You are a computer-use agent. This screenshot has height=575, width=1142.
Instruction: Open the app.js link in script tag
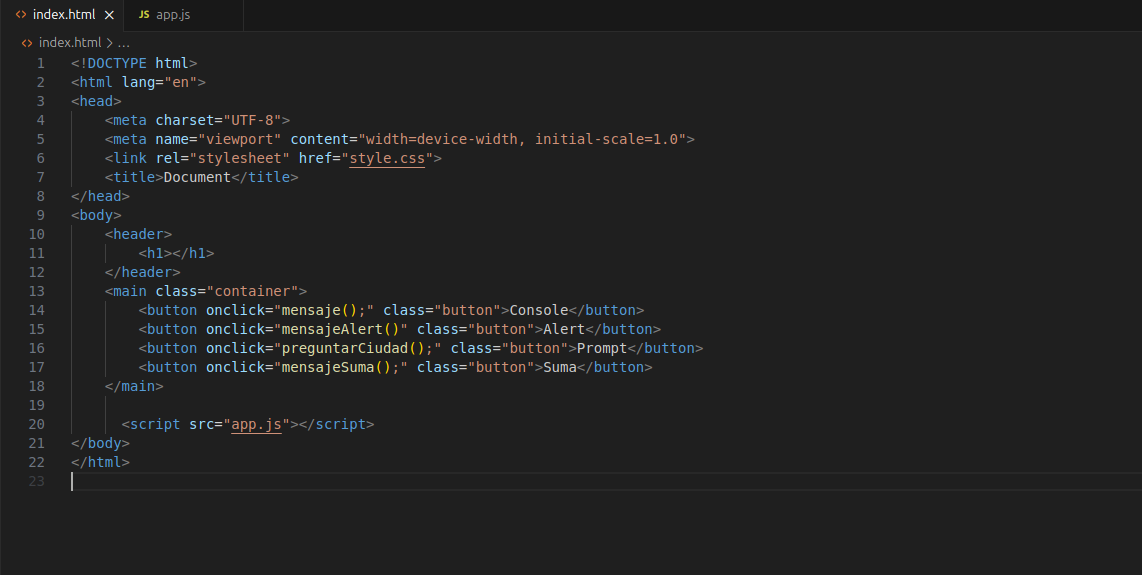pyautogui.click(x=256, y=424)
